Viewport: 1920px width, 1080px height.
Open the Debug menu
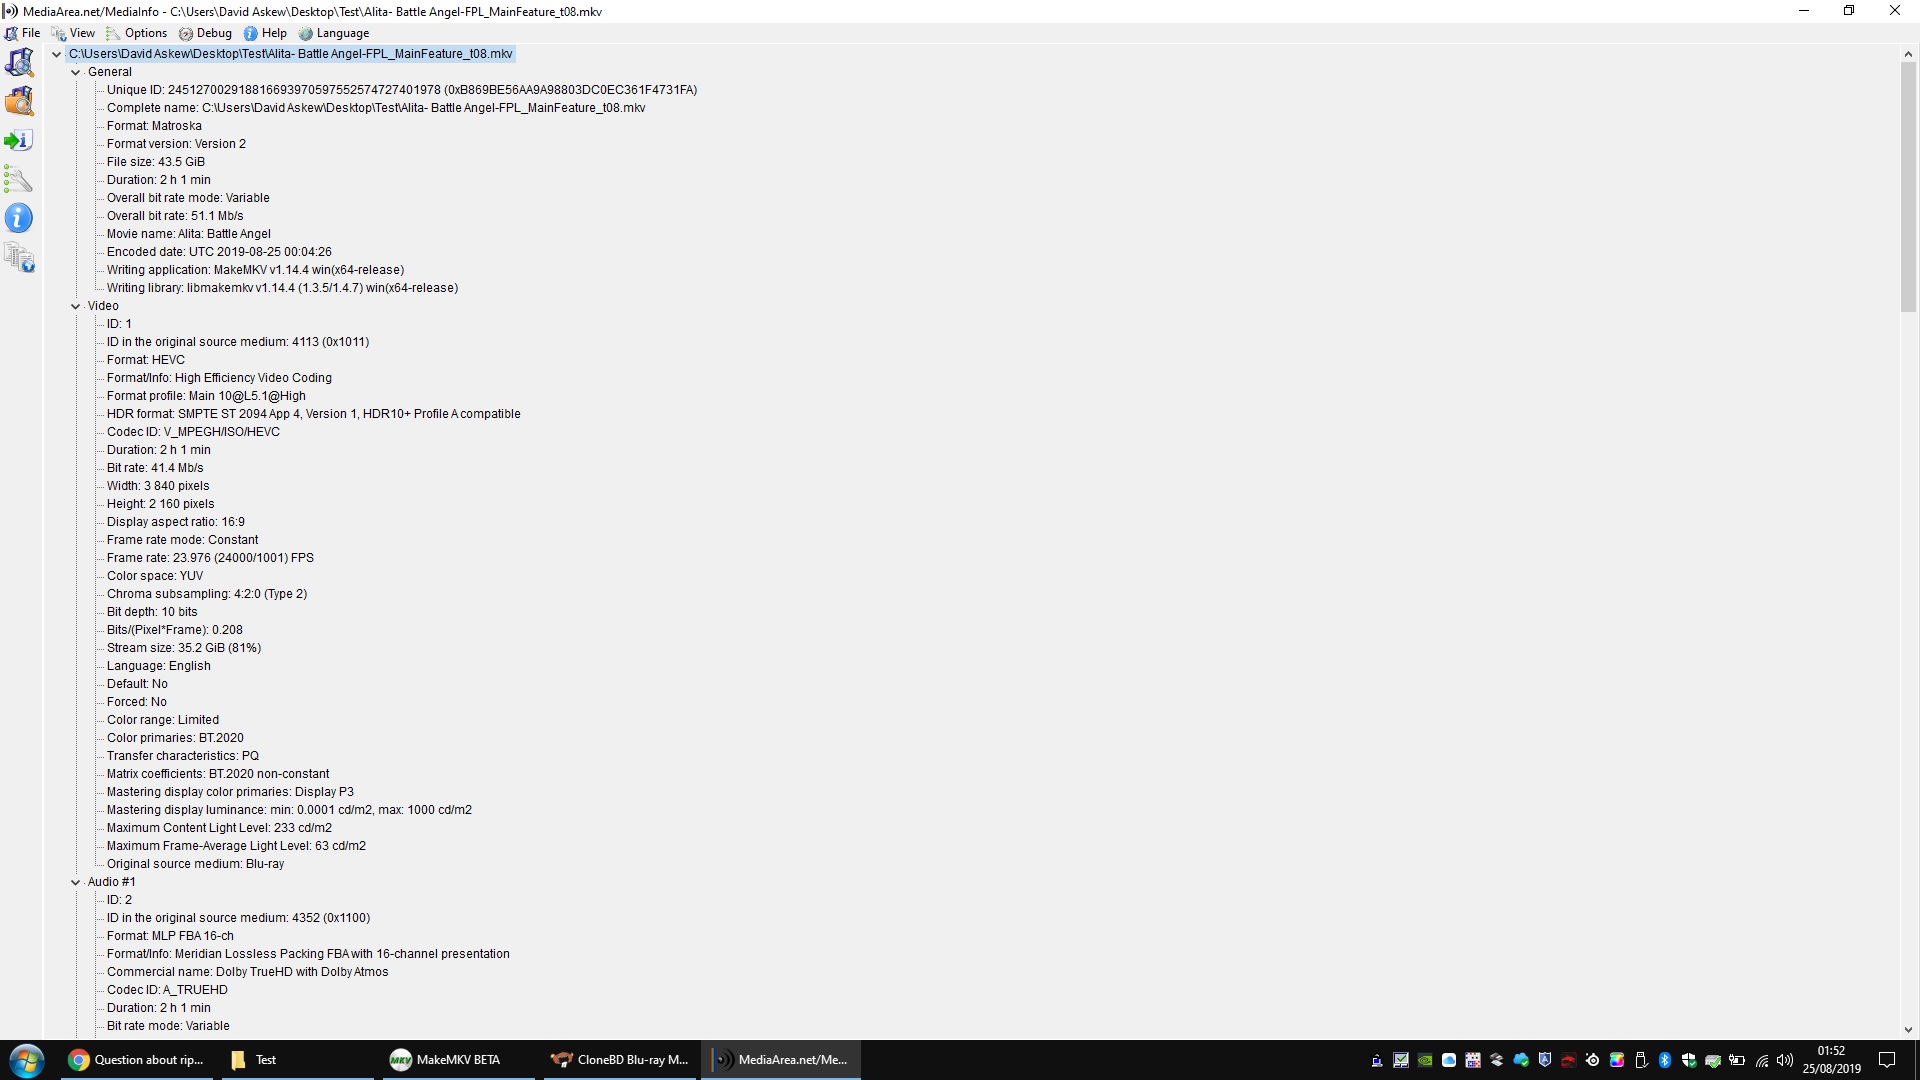tap(205, 33)
